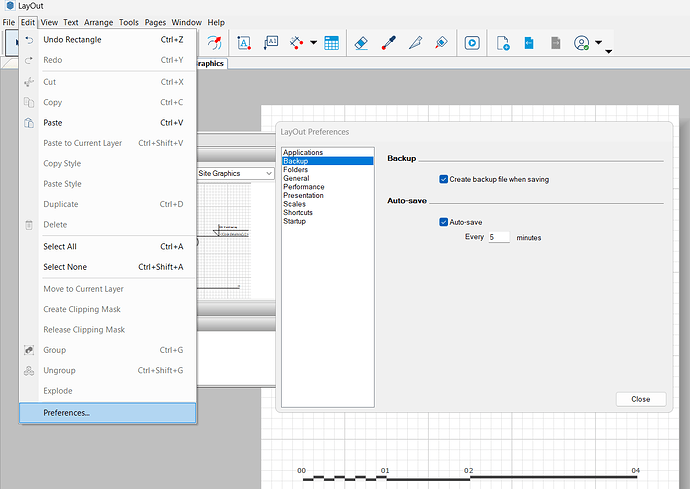The image size is (690, 489).
Task: Select the Eraser tool
Action: point(363,43)
